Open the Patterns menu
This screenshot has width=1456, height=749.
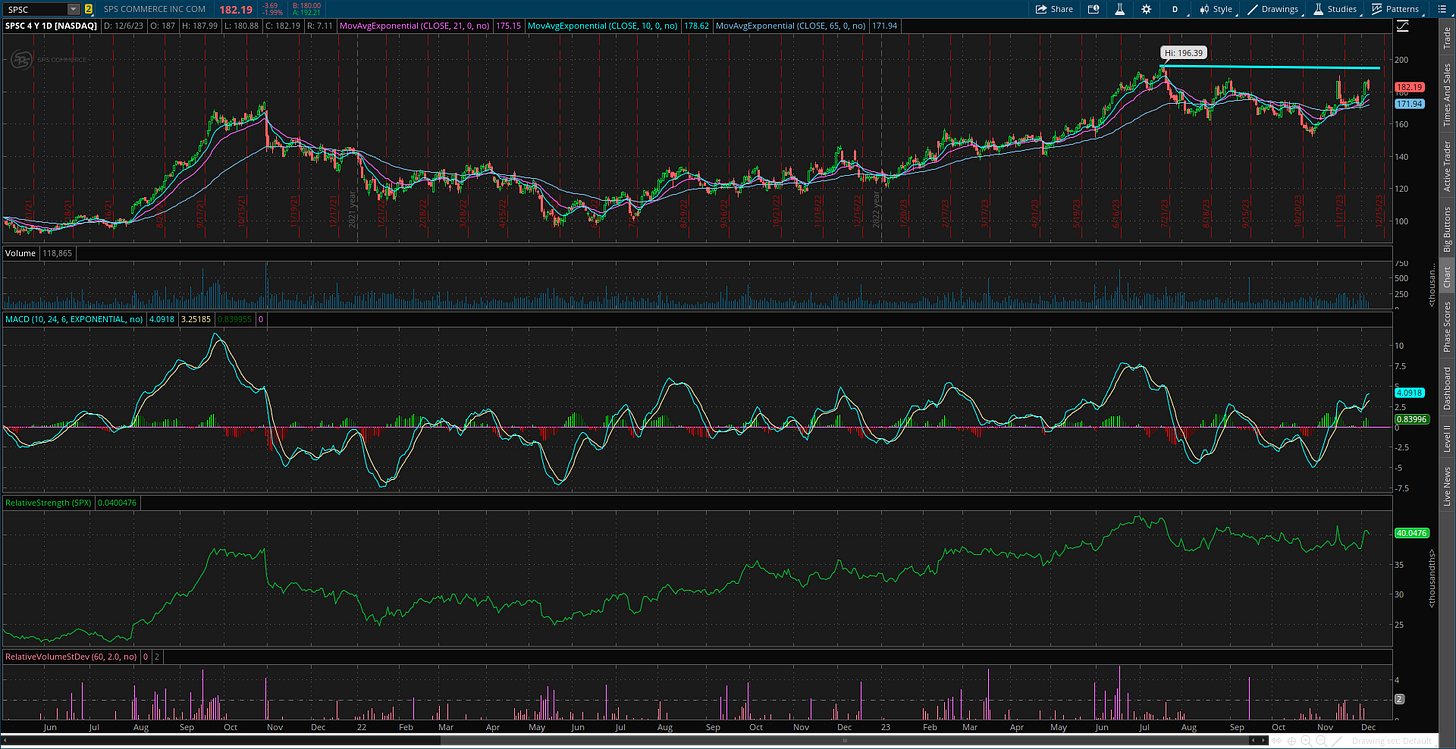pyautogui.click(x=1398, y=9)
